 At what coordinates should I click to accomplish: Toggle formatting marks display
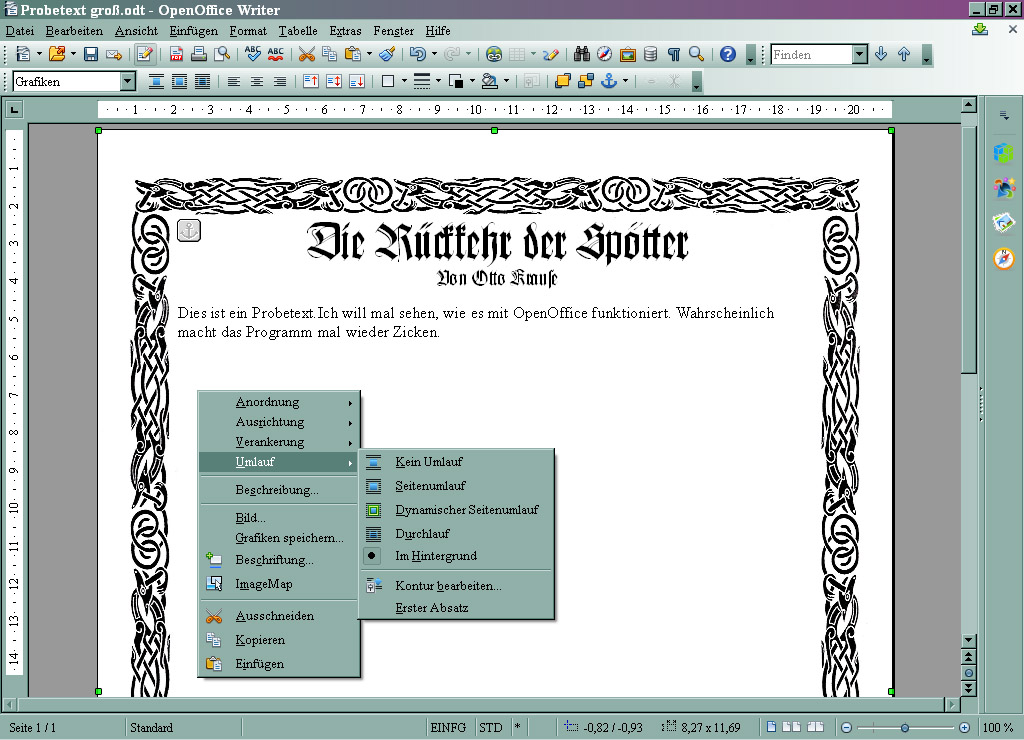674,54
